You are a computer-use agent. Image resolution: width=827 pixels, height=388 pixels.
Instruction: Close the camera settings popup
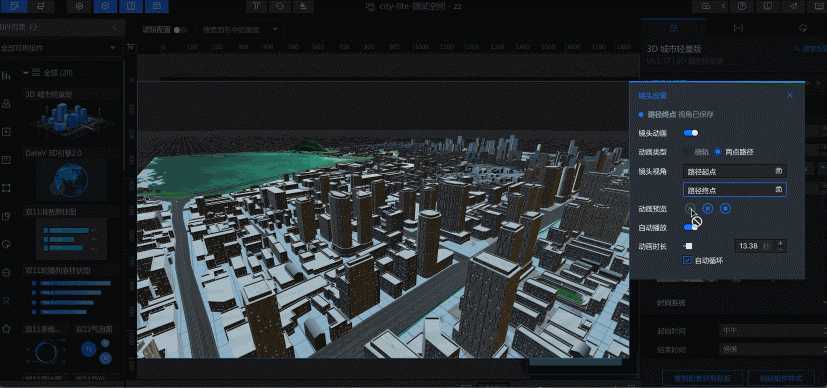pos(789,95)
